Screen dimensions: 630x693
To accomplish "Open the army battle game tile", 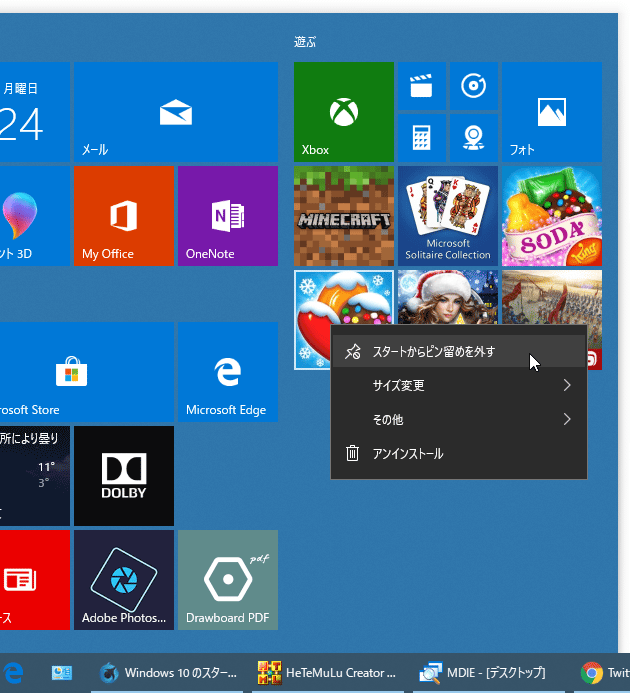I will pyautogui.click(x=552, y=297).
